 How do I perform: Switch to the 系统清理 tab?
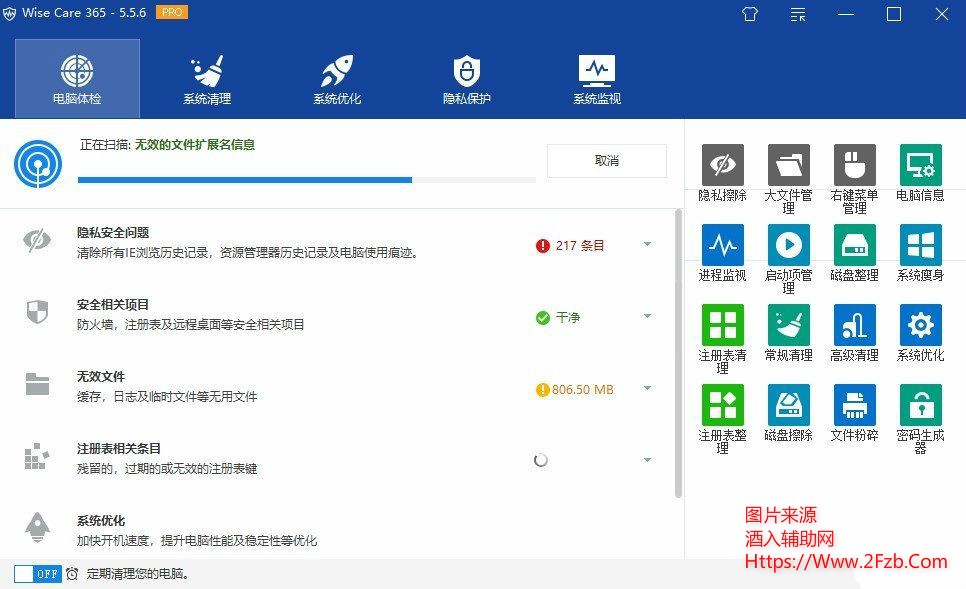point(207,80)
